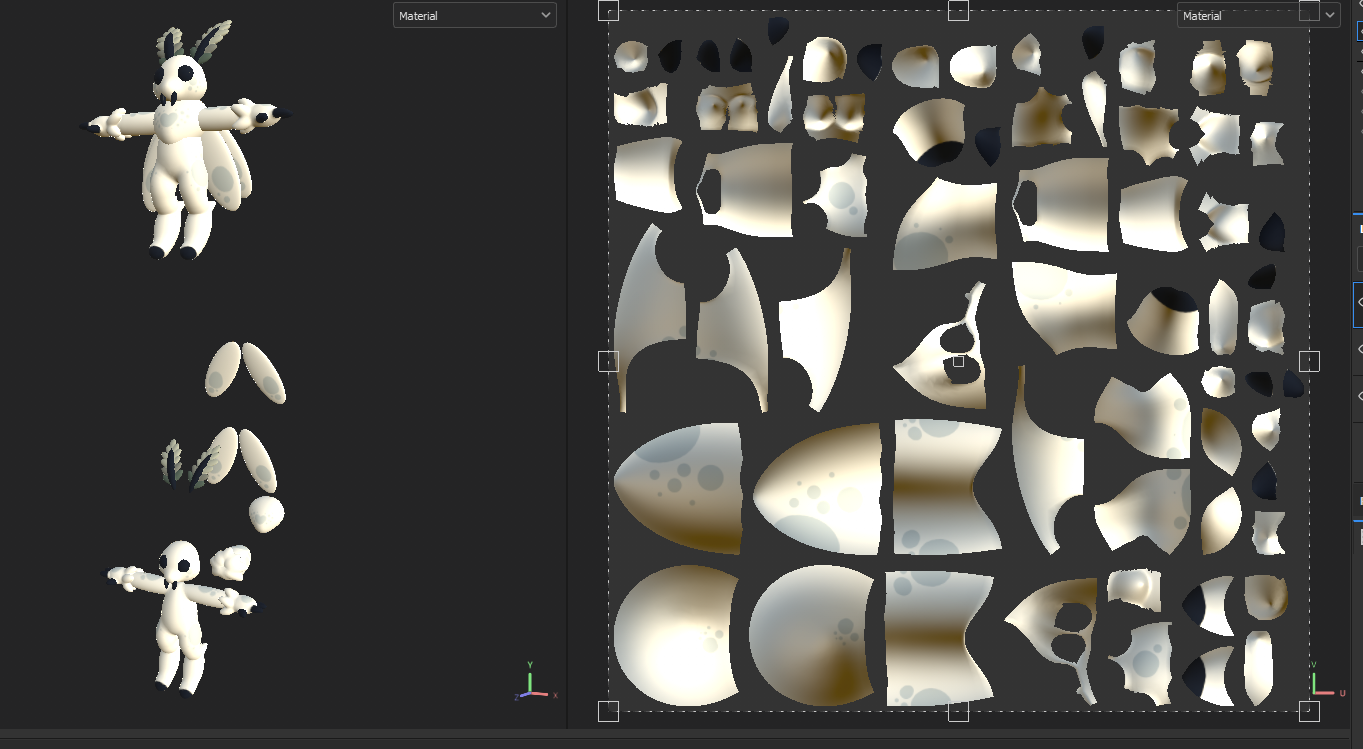The image size is (1363, 749).
Task: Click the winged moth character with antennae
Action: [185, 140]
